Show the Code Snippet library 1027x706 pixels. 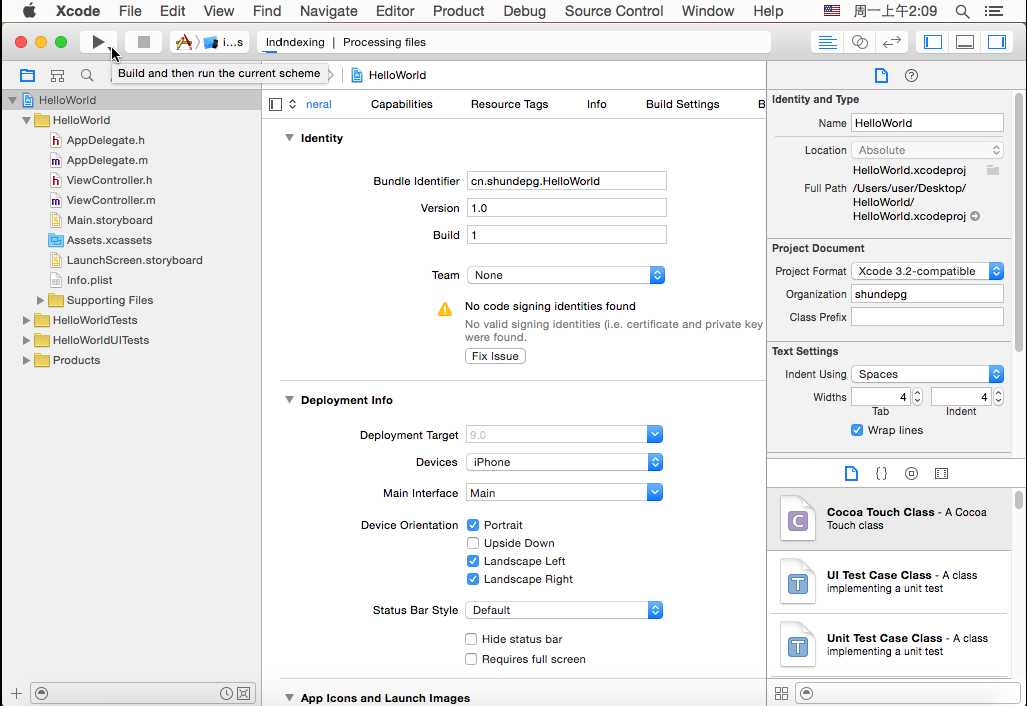(881, 474)
